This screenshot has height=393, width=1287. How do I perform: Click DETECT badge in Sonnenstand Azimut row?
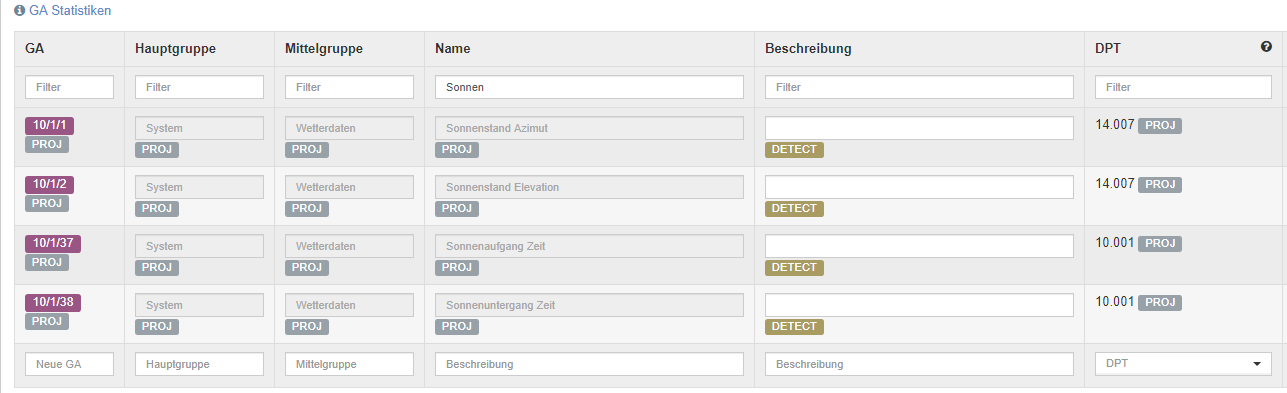pos(794,150)
